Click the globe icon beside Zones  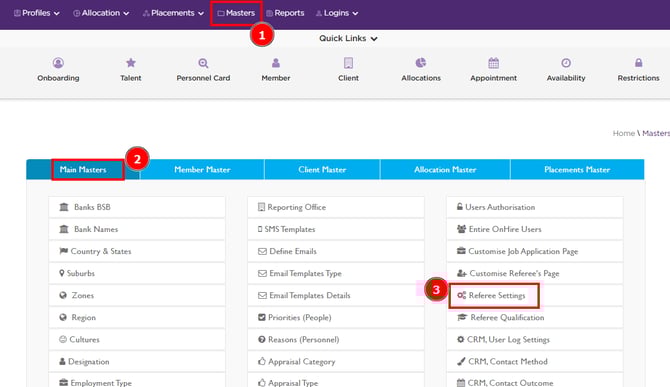63,295
